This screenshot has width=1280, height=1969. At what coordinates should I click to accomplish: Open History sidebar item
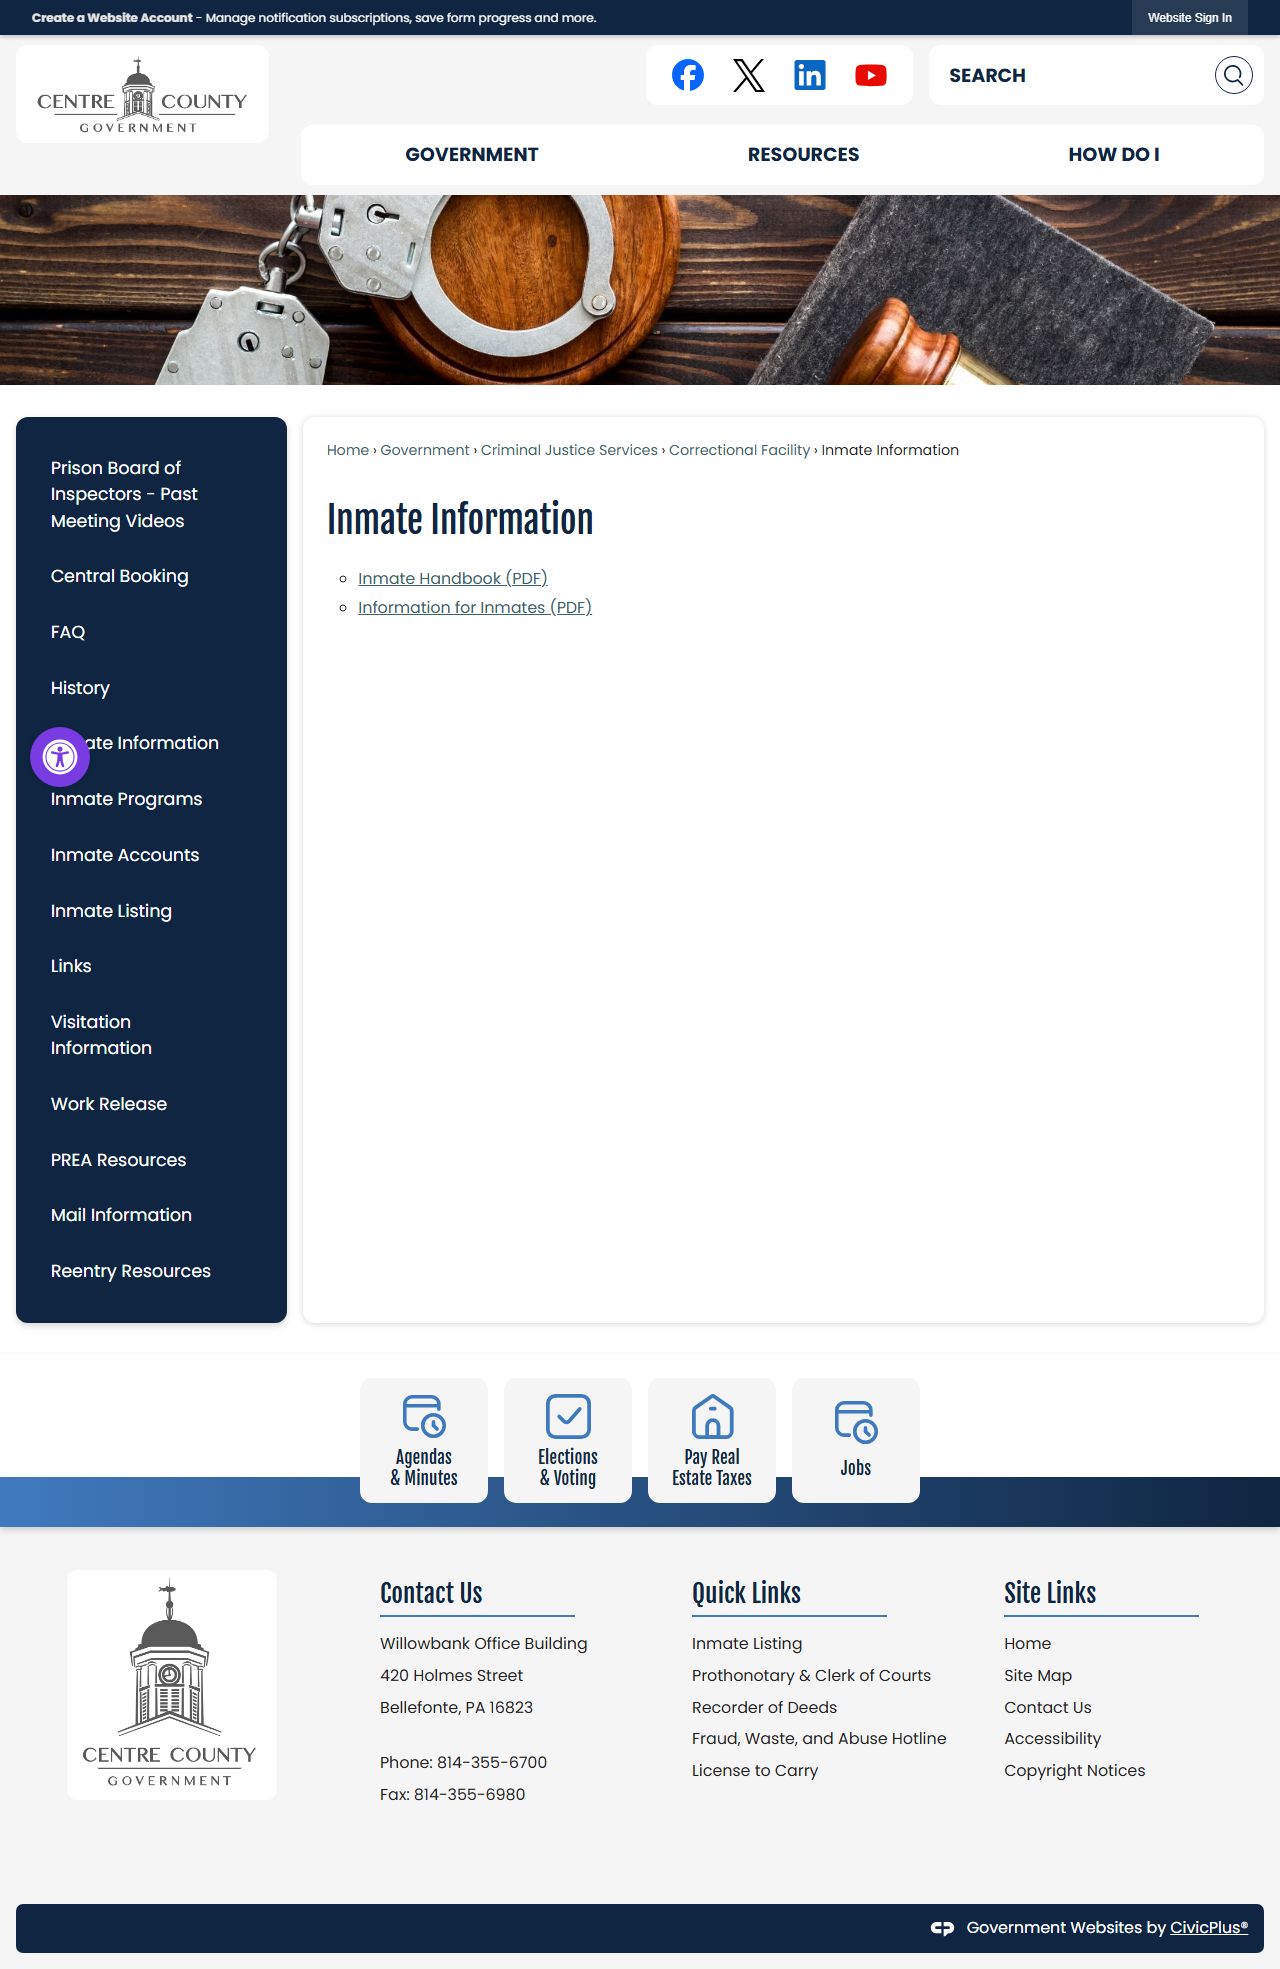pos(80,688)
